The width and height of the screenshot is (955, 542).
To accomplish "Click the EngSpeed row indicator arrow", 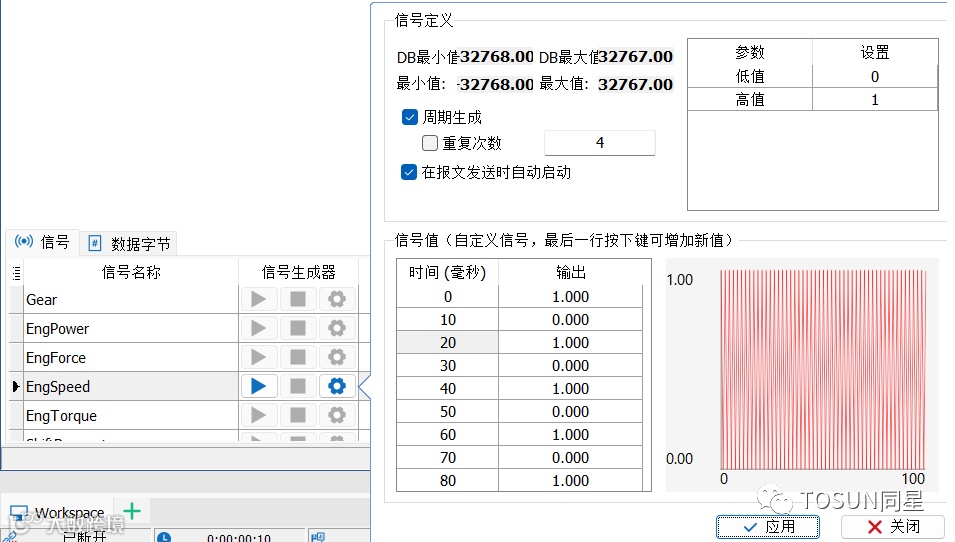I will click(16, 386).
